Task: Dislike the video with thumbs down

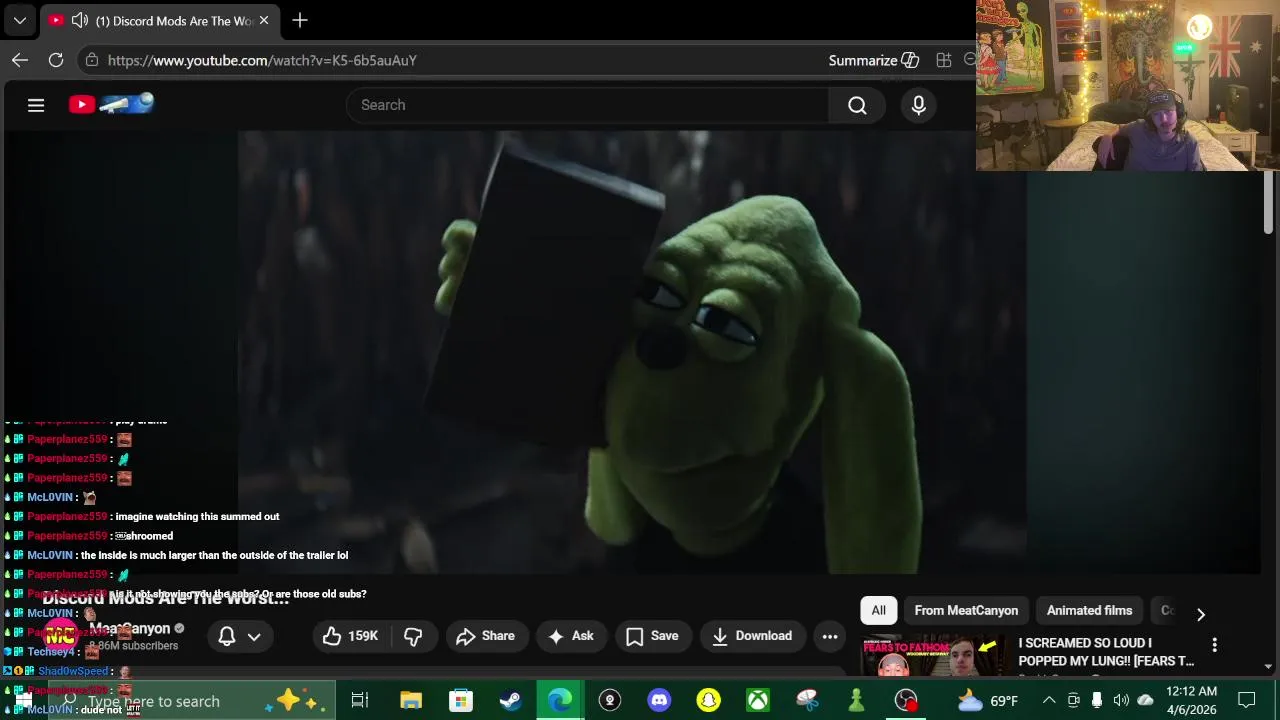Action: [x=412, y=636]
